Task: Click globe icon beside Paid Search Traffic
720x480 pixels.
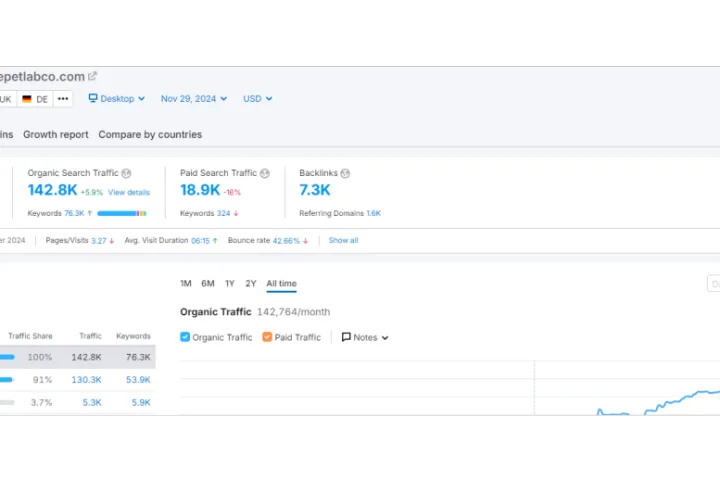Action: pos(264,173)
